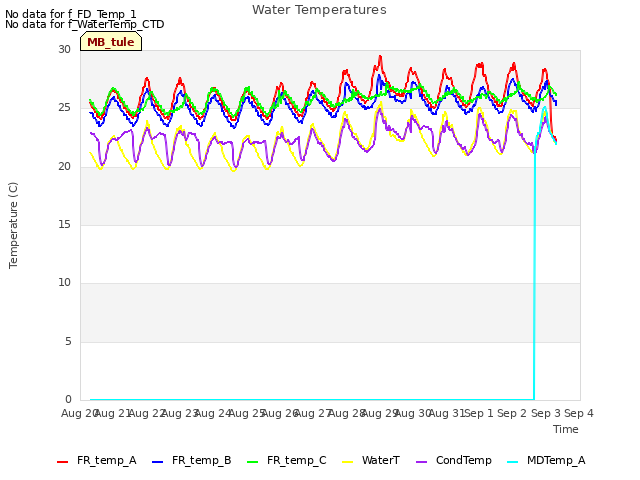Viewport: 640px width, 480px height.
Task: Click 'No data for f_FD_Temp_1' message
Action: [x=71, y=14]
